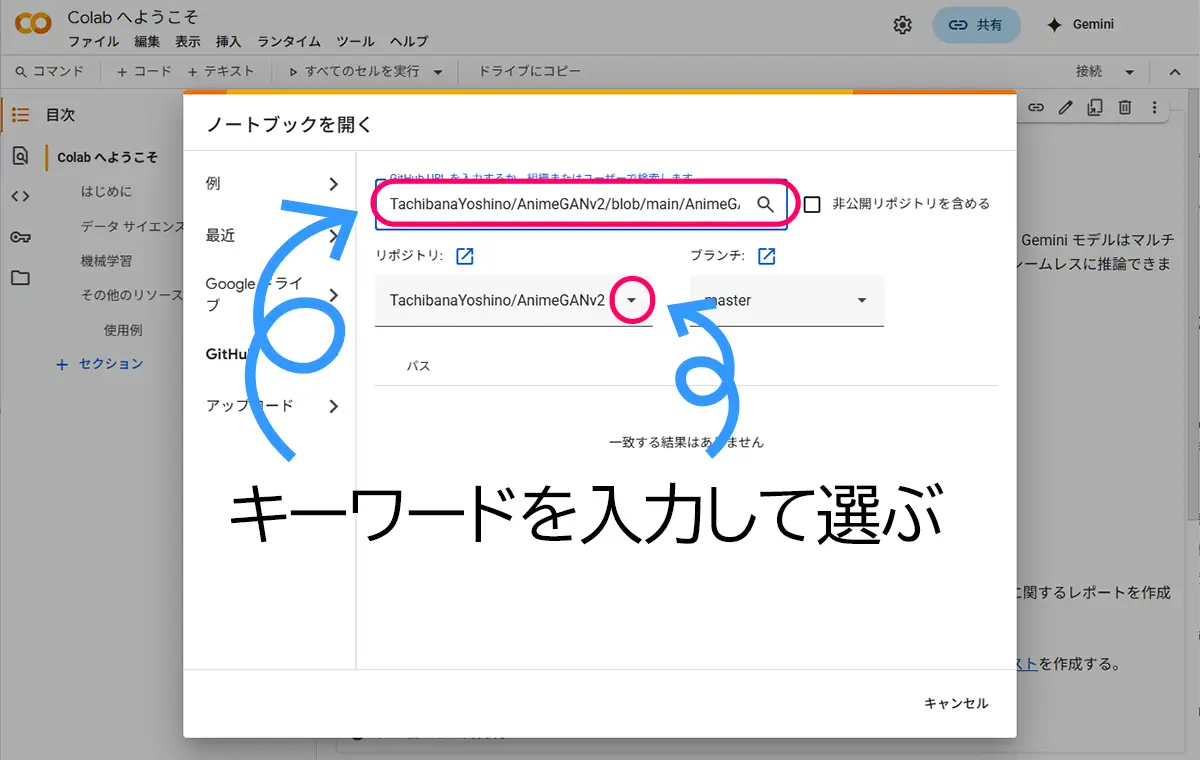Open Colab settings gear icon

pyautogui.click(x=903, y=25)
